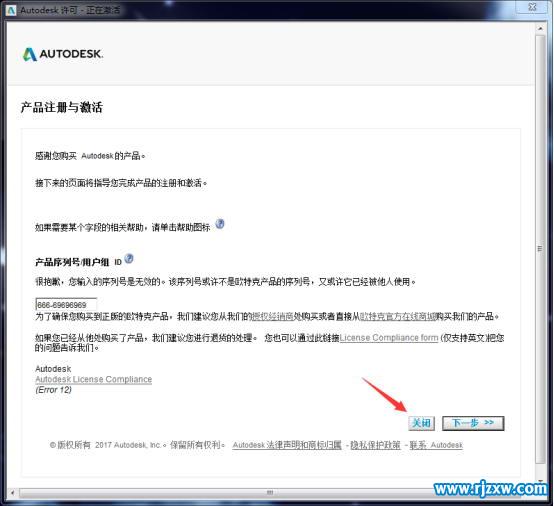Open the License Compliance form link
Viewport: 554px width, 506px height.
(389, 338)
